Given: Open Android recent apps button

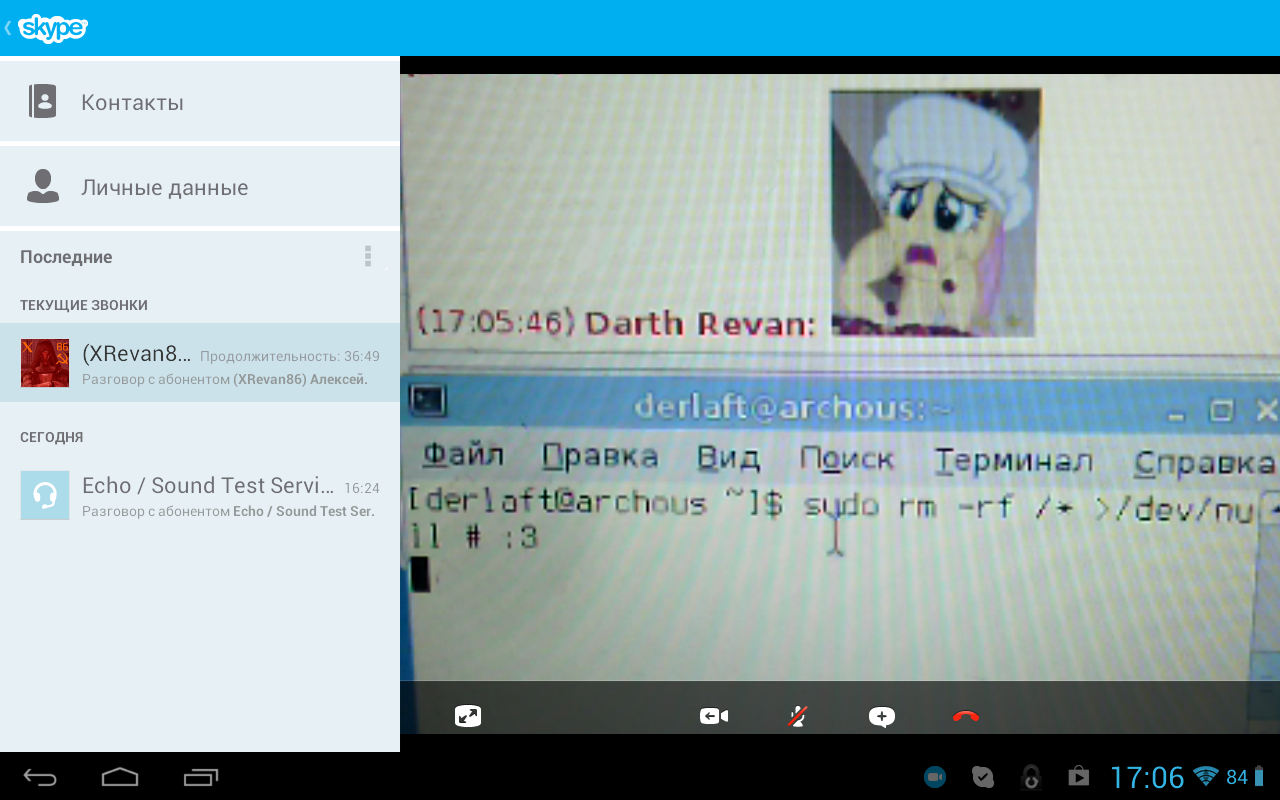Looking at the screenshot, I should [201, 777].
